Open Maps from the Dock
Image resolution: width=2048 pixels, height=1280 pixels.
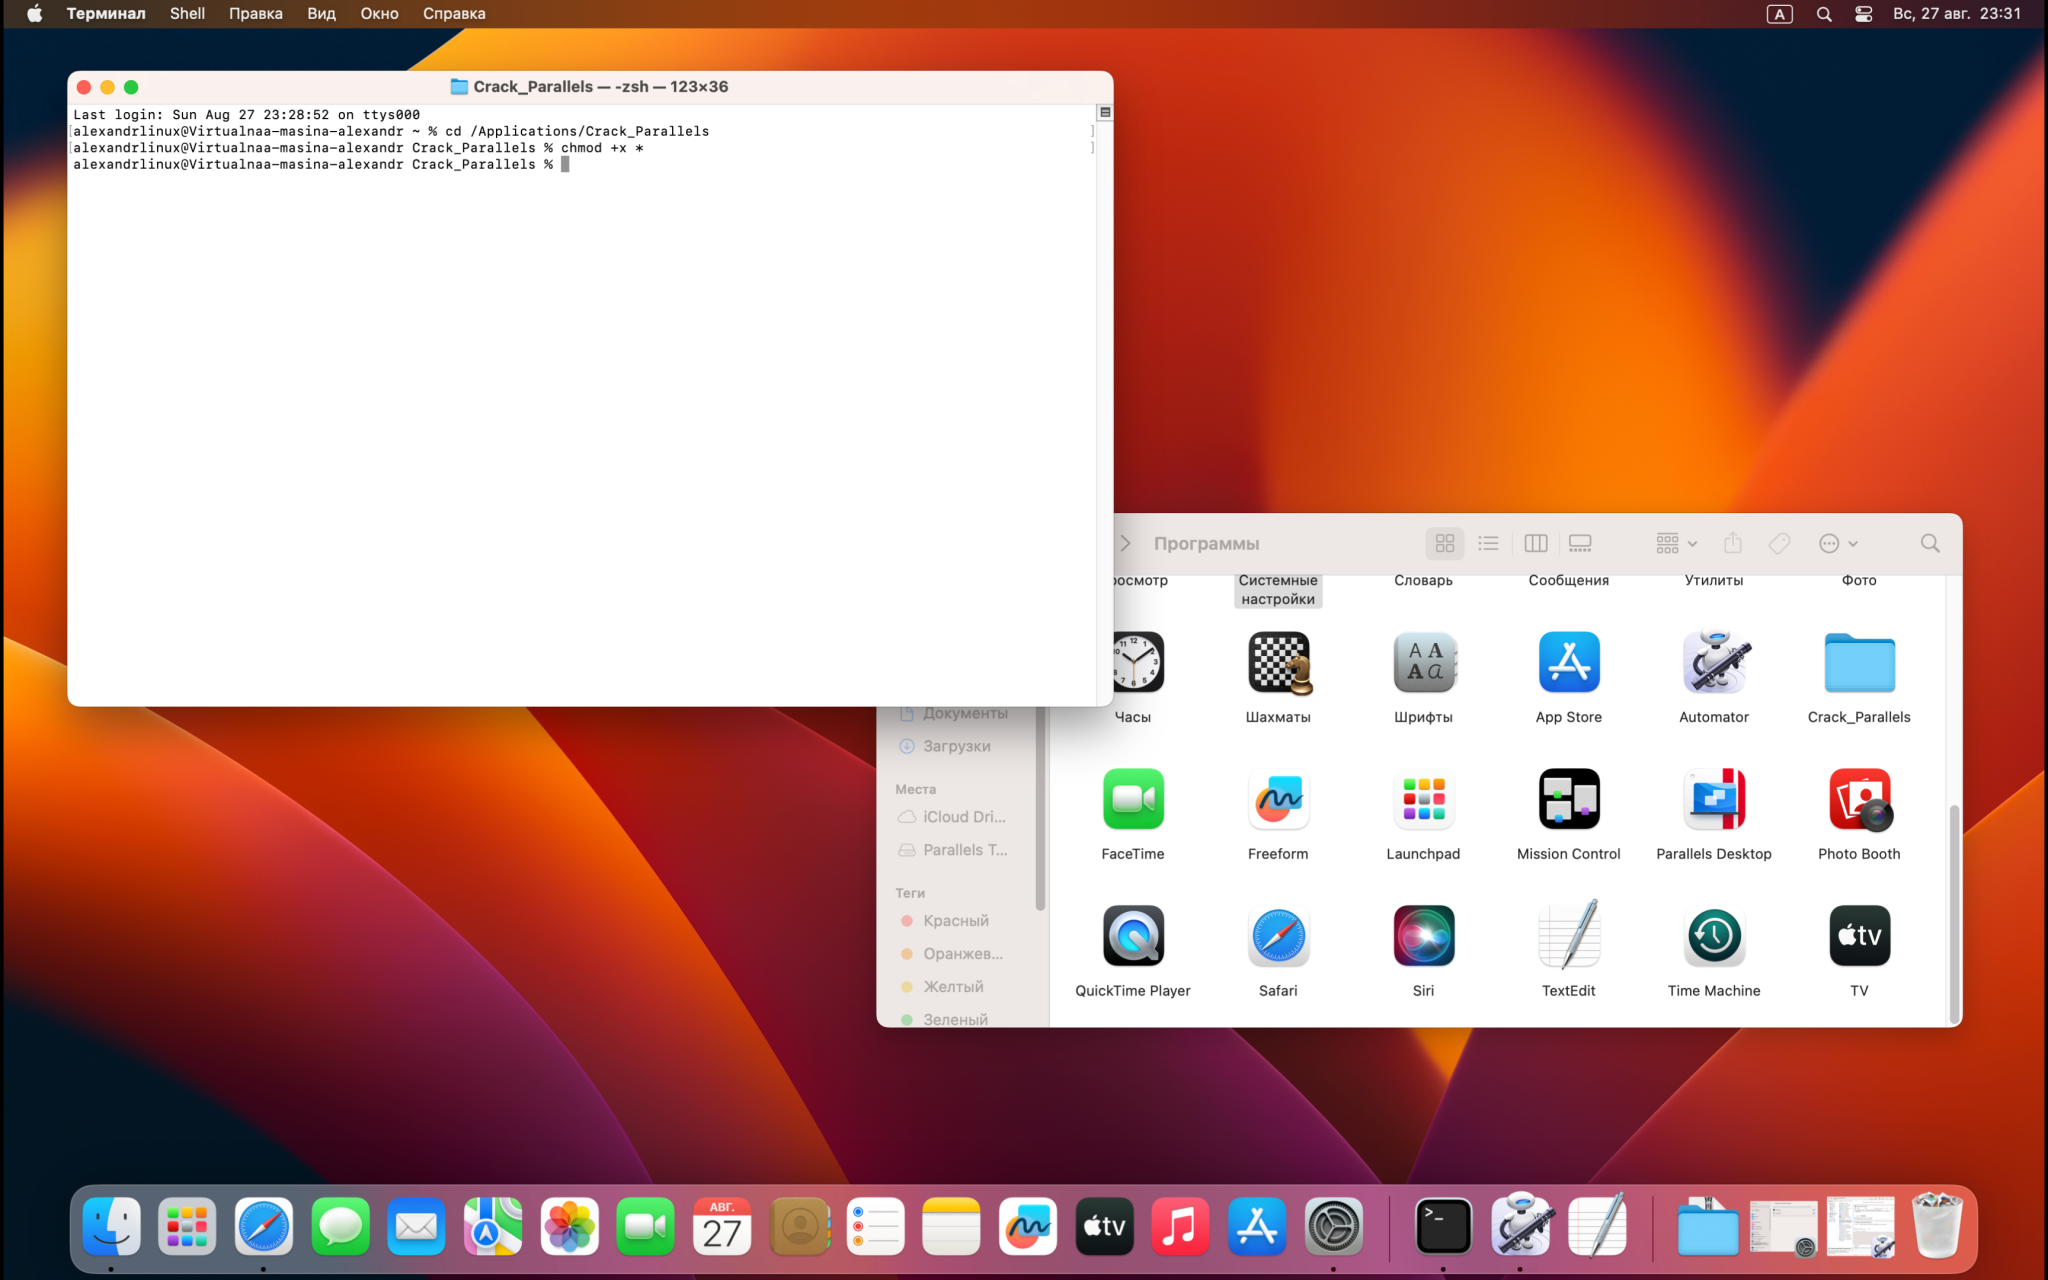(492, 1226)
